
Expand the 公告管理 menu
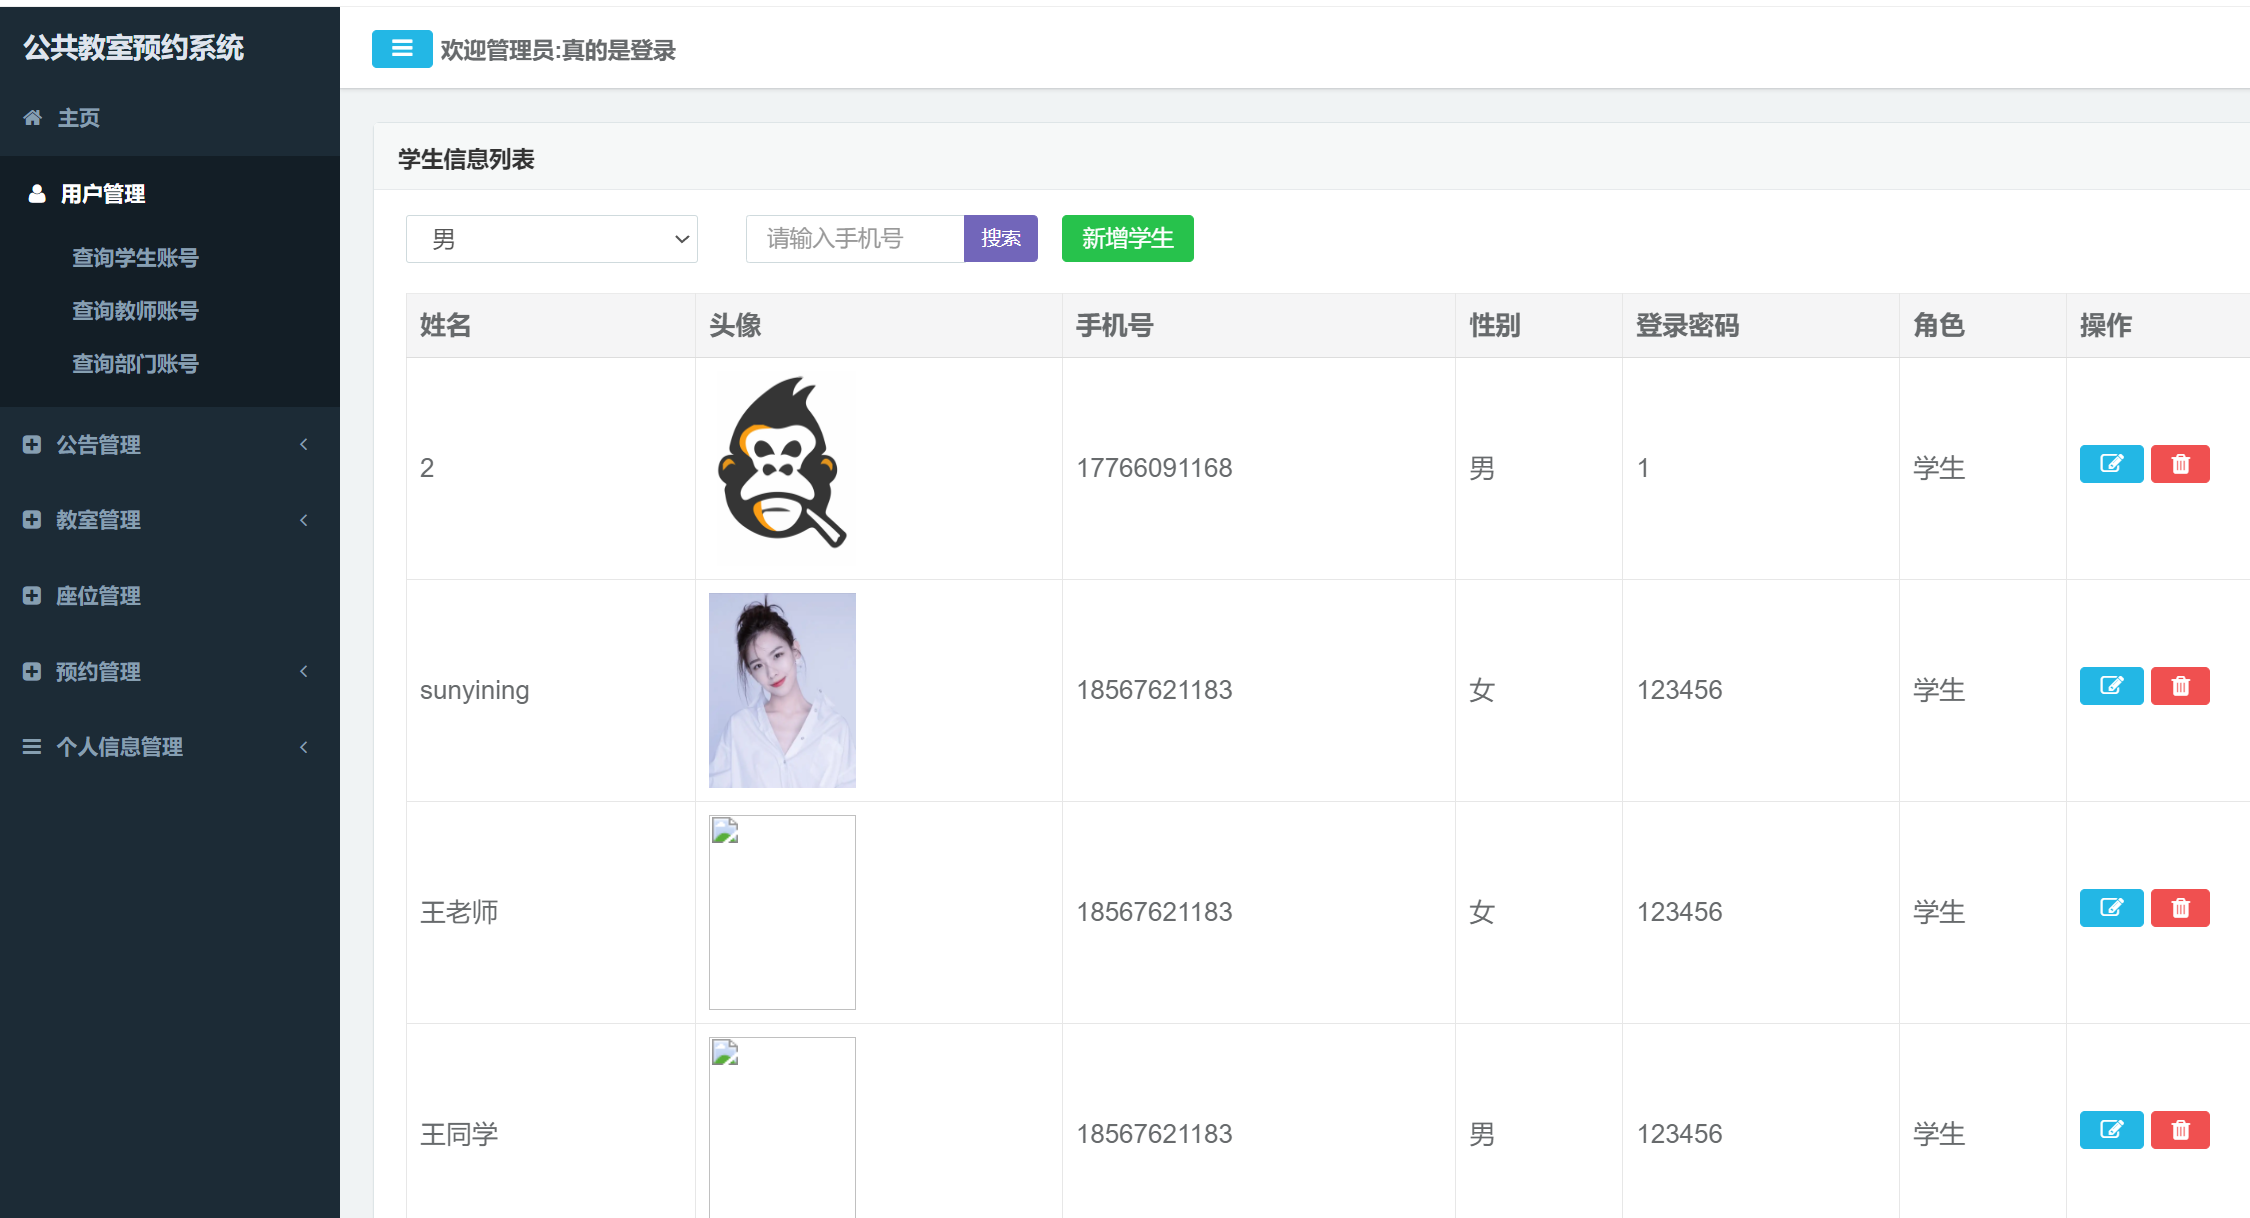[x=98, y=445]
